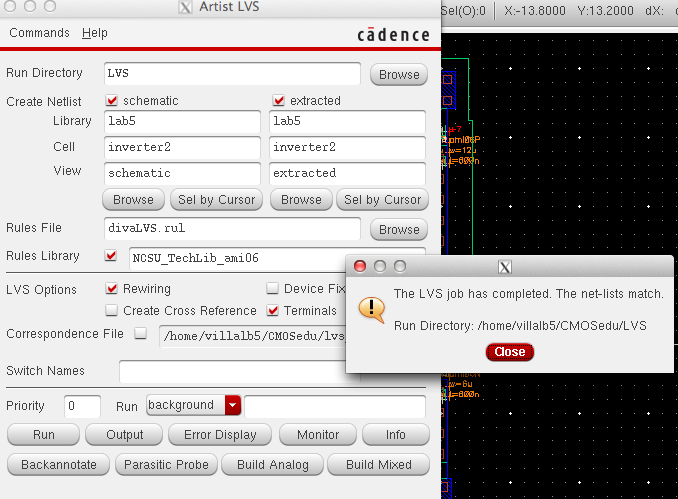Click the Info button

[396, 435]
